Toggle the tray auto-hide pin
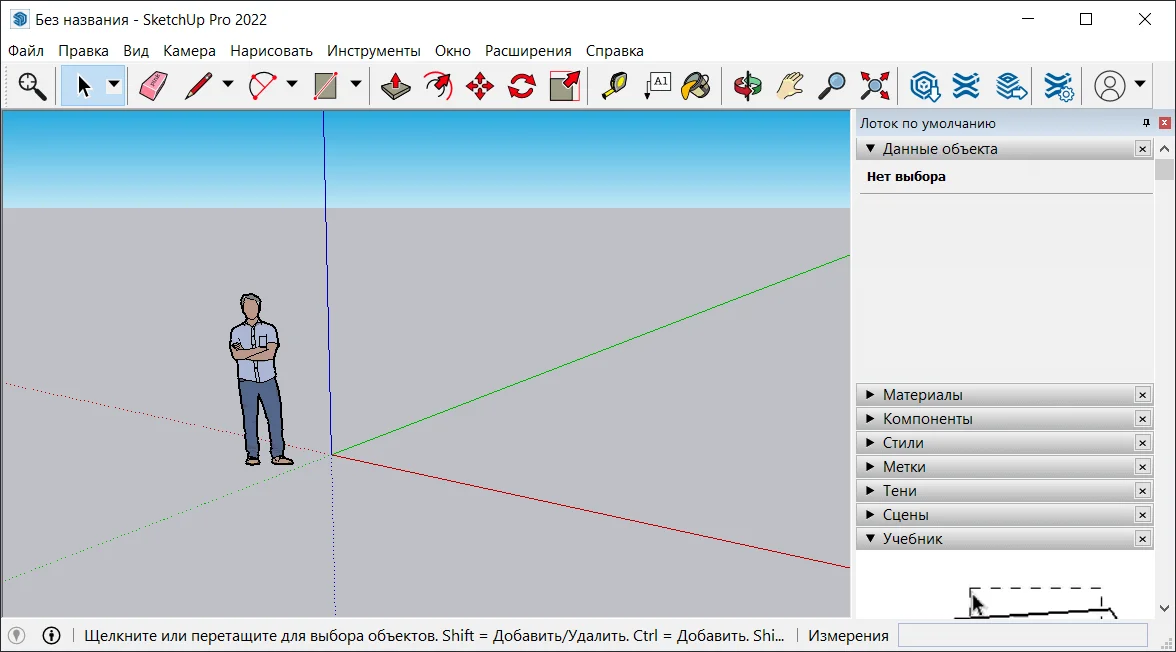This screenshot has width=1176, height=652. [x=1146, y=122]
